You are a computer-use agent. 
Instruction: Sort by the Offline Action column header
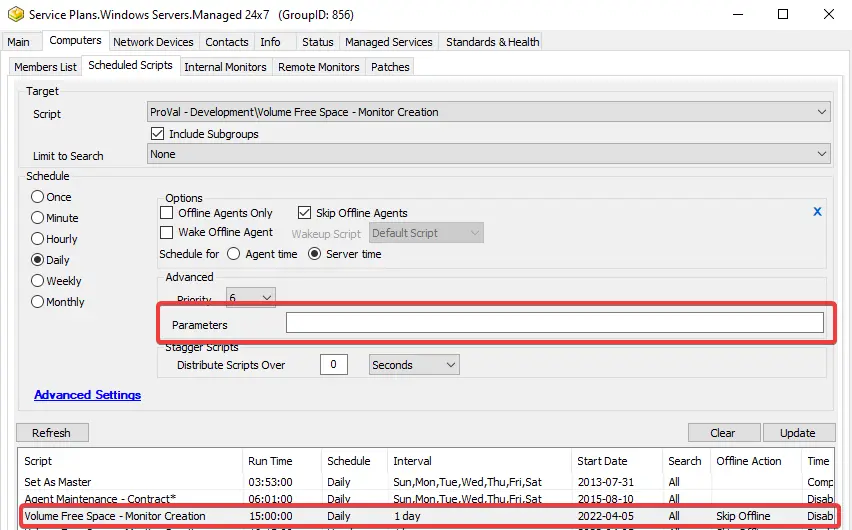point(756,461)
